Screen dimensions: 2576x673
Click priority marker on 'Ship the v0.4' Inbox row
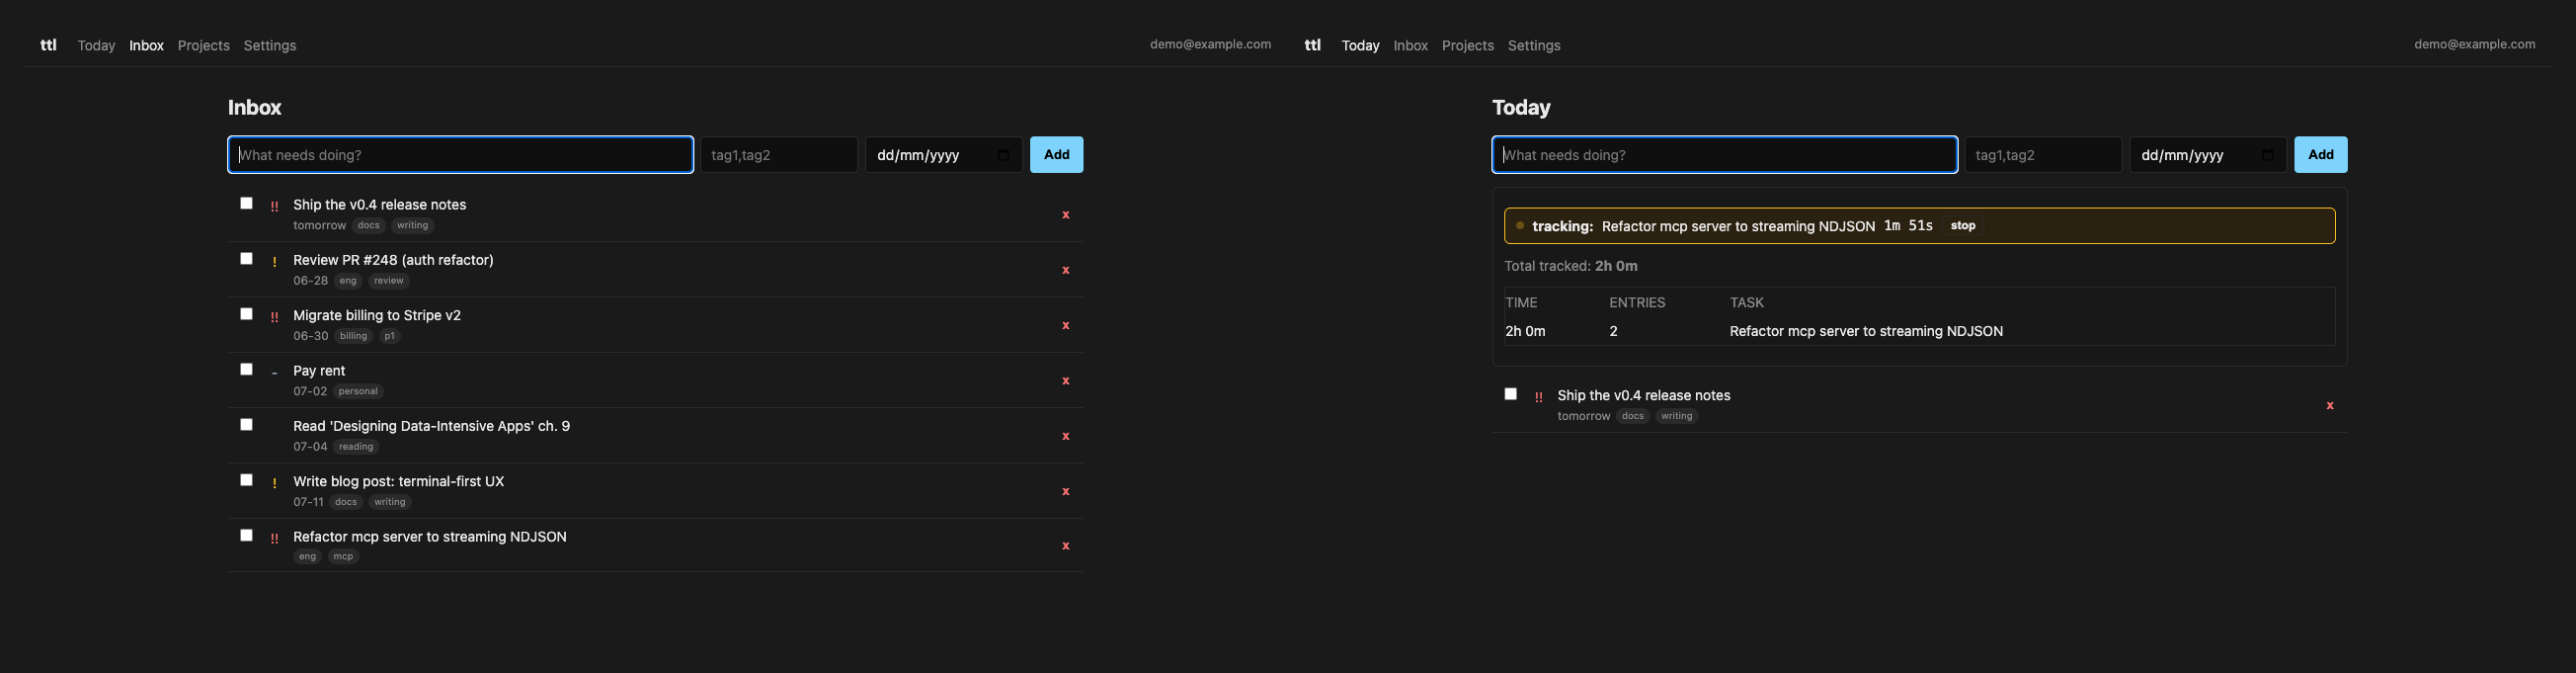274,206
